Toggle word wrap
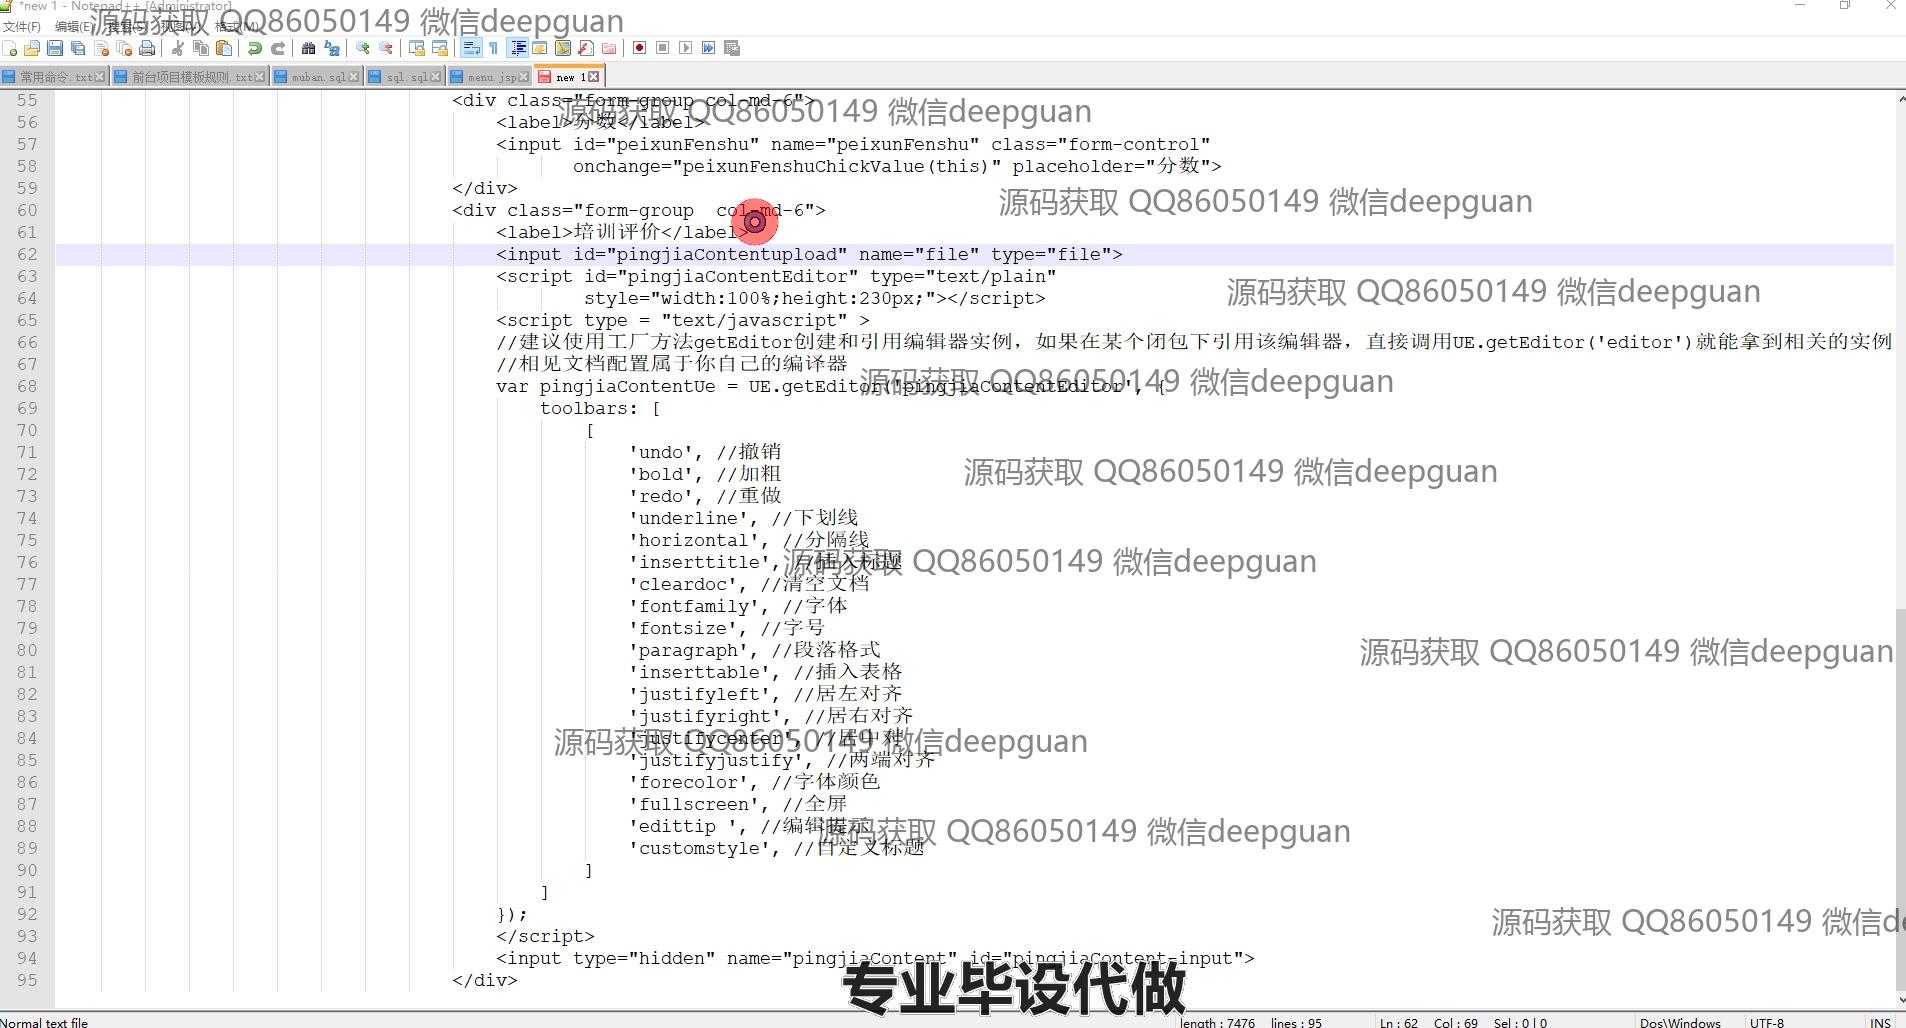The height and width of the screenshot is (1028, 1906). coord(471,48)
